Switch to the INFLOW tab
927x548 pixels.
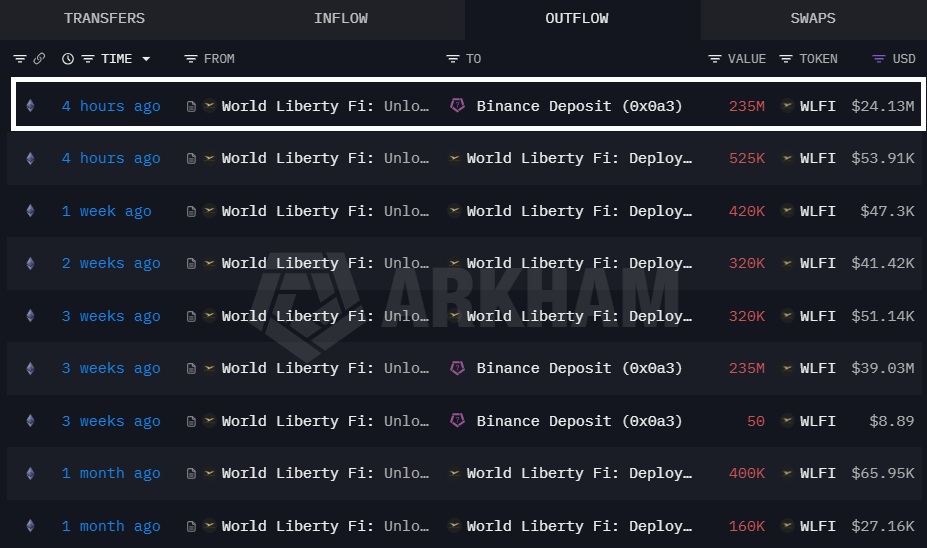pyautogui.click(x=341, y=18)
